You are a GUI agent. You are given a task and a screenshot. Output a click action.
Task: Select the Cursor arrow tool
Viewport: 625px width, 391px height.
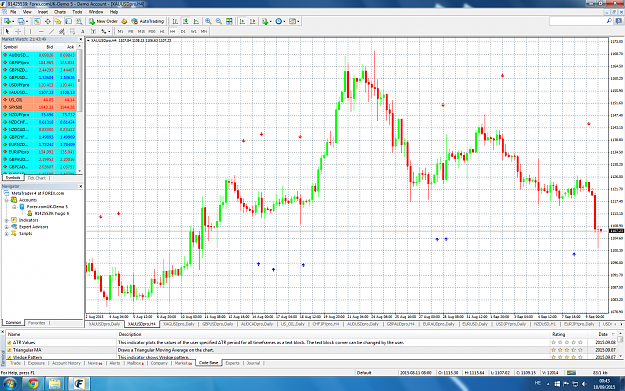click(x=7, y=31)
